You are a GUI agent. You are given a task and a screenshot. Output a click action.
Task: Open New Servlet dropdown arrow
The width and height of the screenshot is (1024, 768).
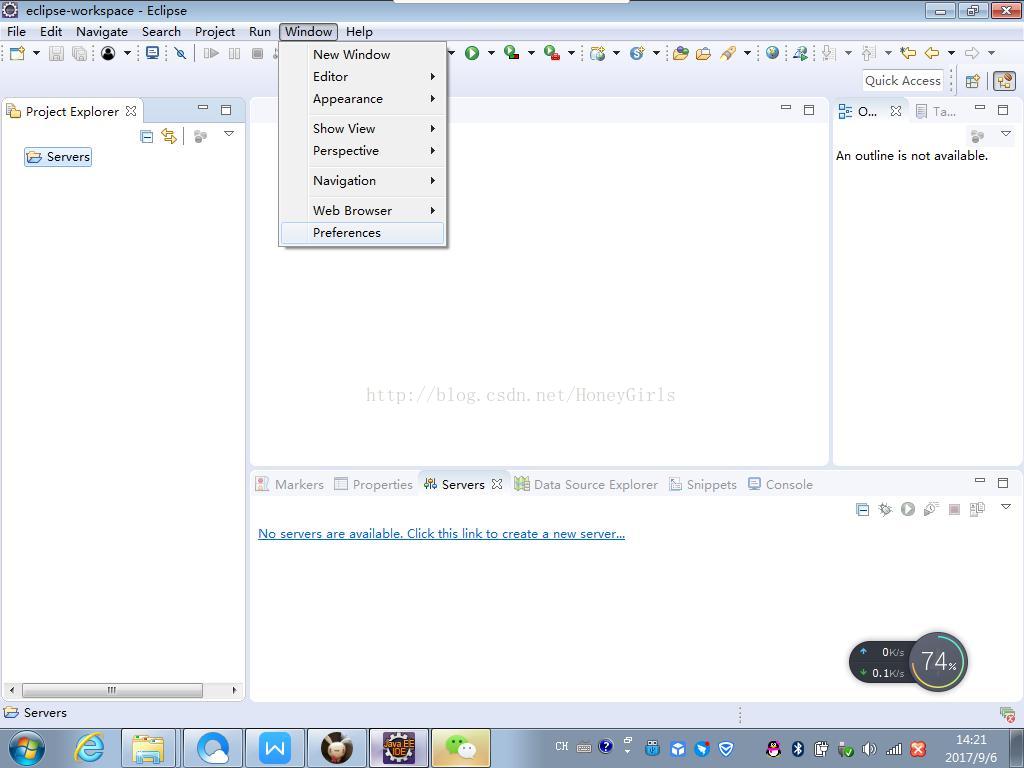pyautogui.click(x=656, y=54)
